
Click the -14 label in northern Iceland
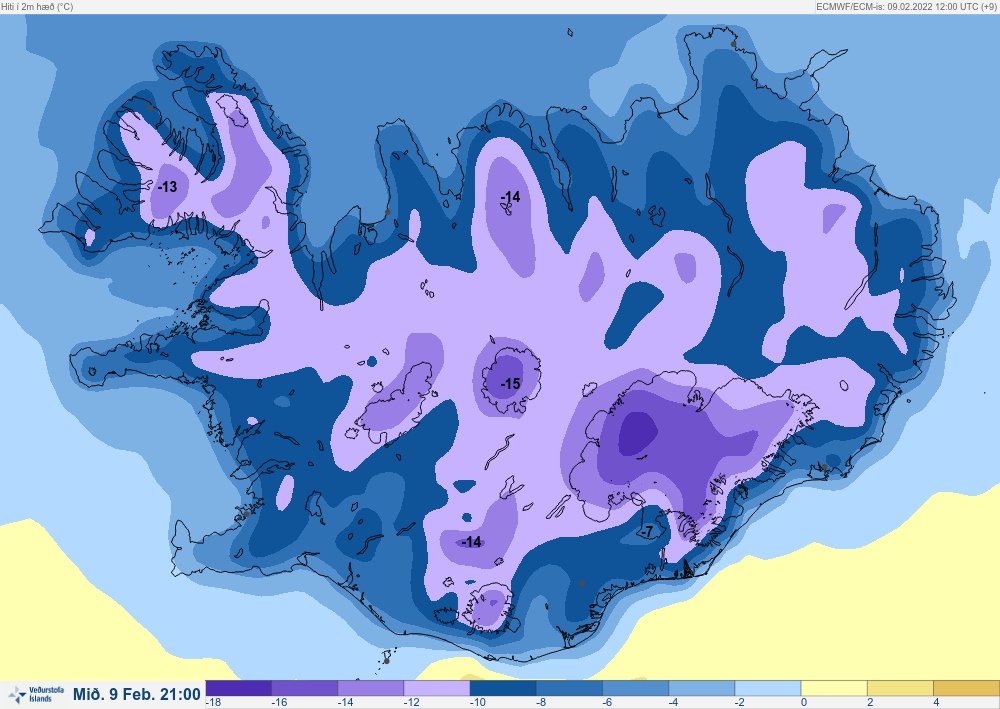510,196
